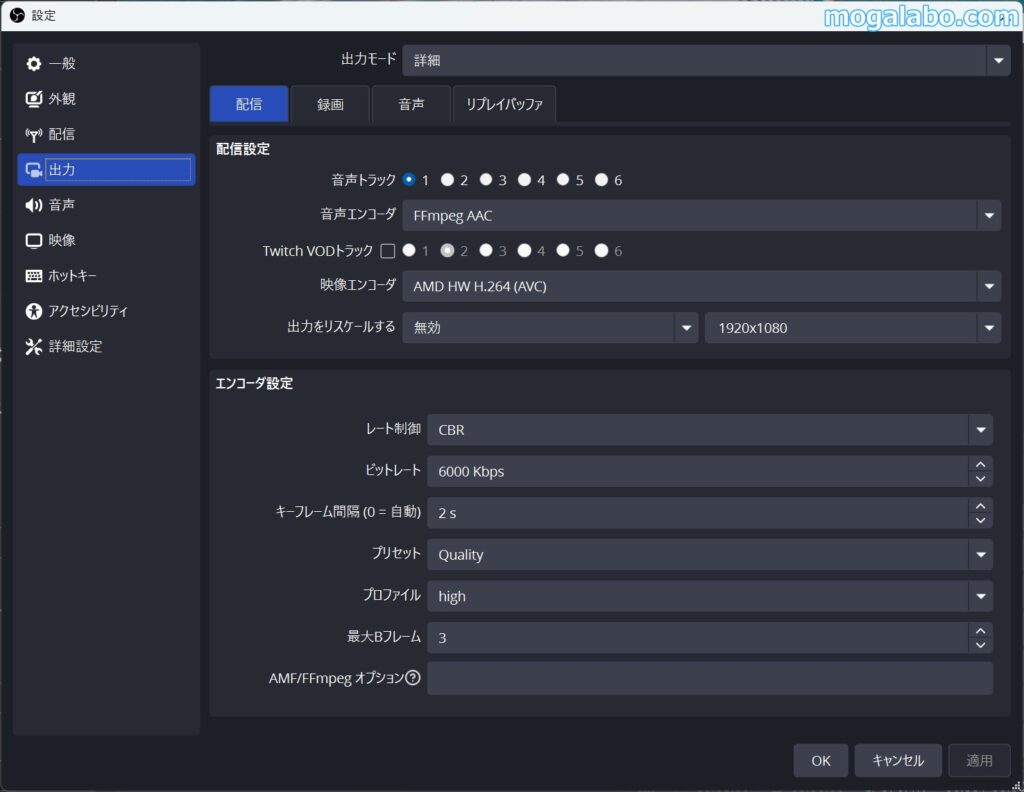
Task: Click the Video (映像) monitor icon
Action: pos(33,240)
